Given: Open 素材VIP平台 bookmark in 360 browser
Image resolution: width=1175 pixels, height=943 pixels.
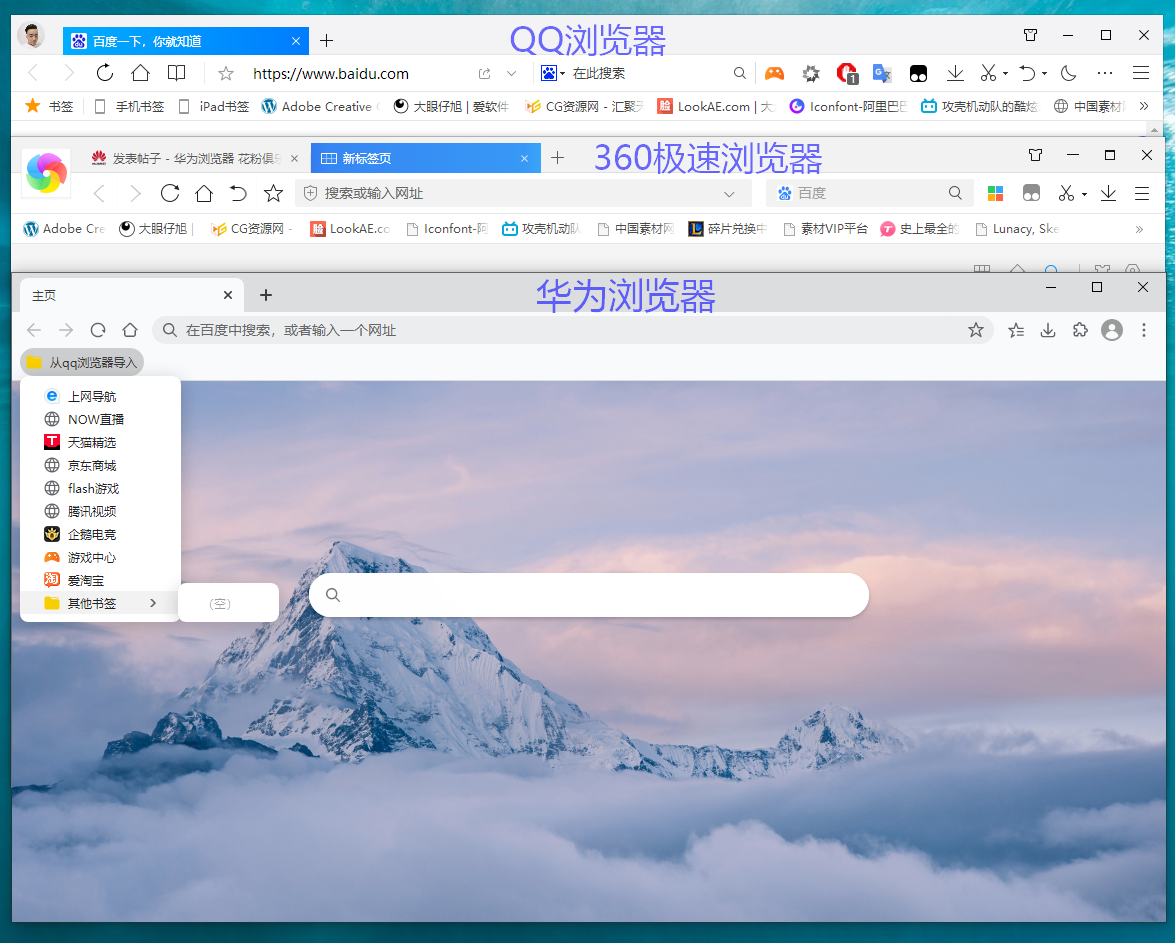Looking at the screenshot, I should (826, 229).
